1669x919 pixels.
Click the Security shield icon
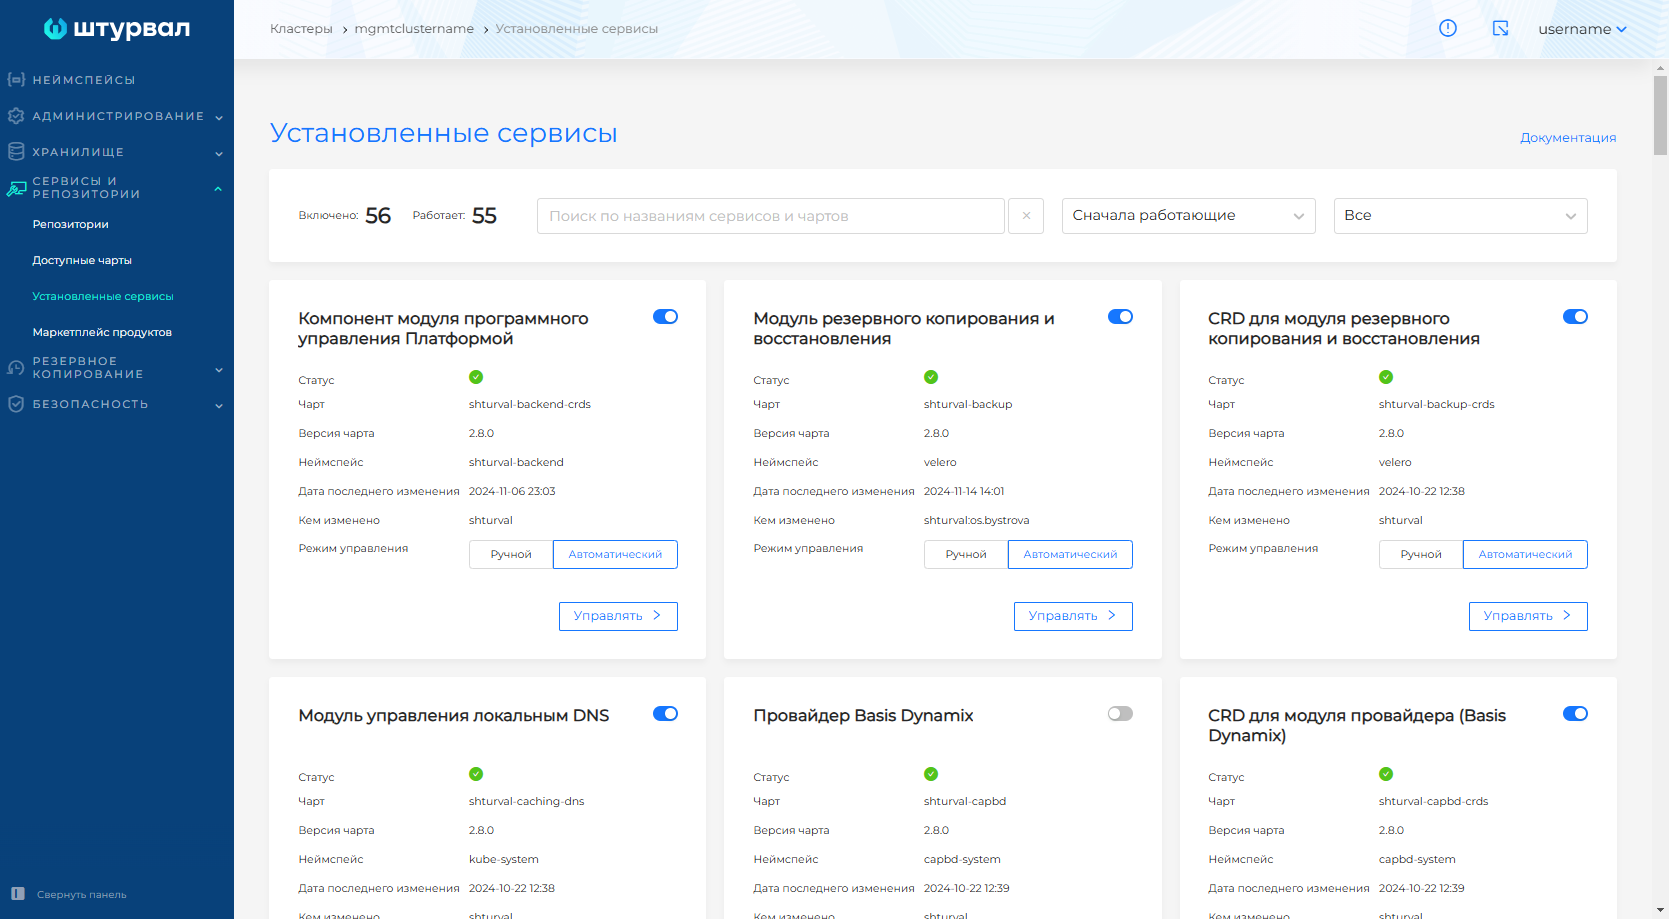pyautogui.click(x=16, y=404)
